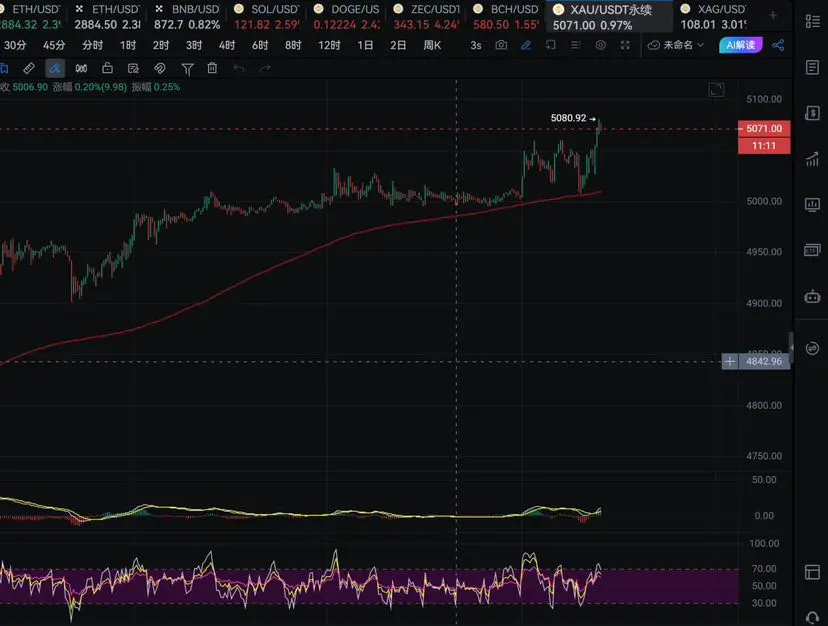Delete drawings with the trash icon
The width and height of the screenshot is (828, 626).
(212, 68)
